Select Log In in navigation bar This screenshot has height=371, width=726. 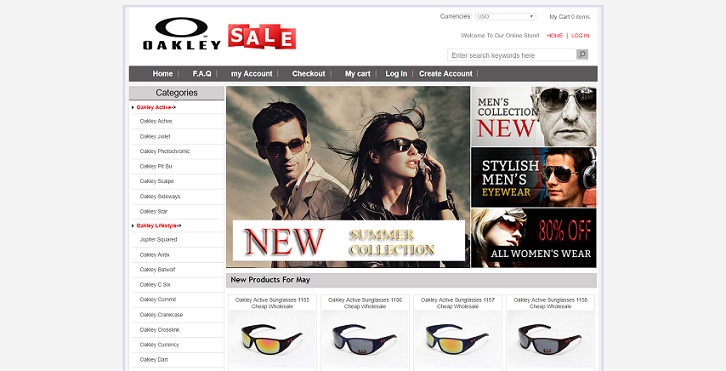click(396, 74)
